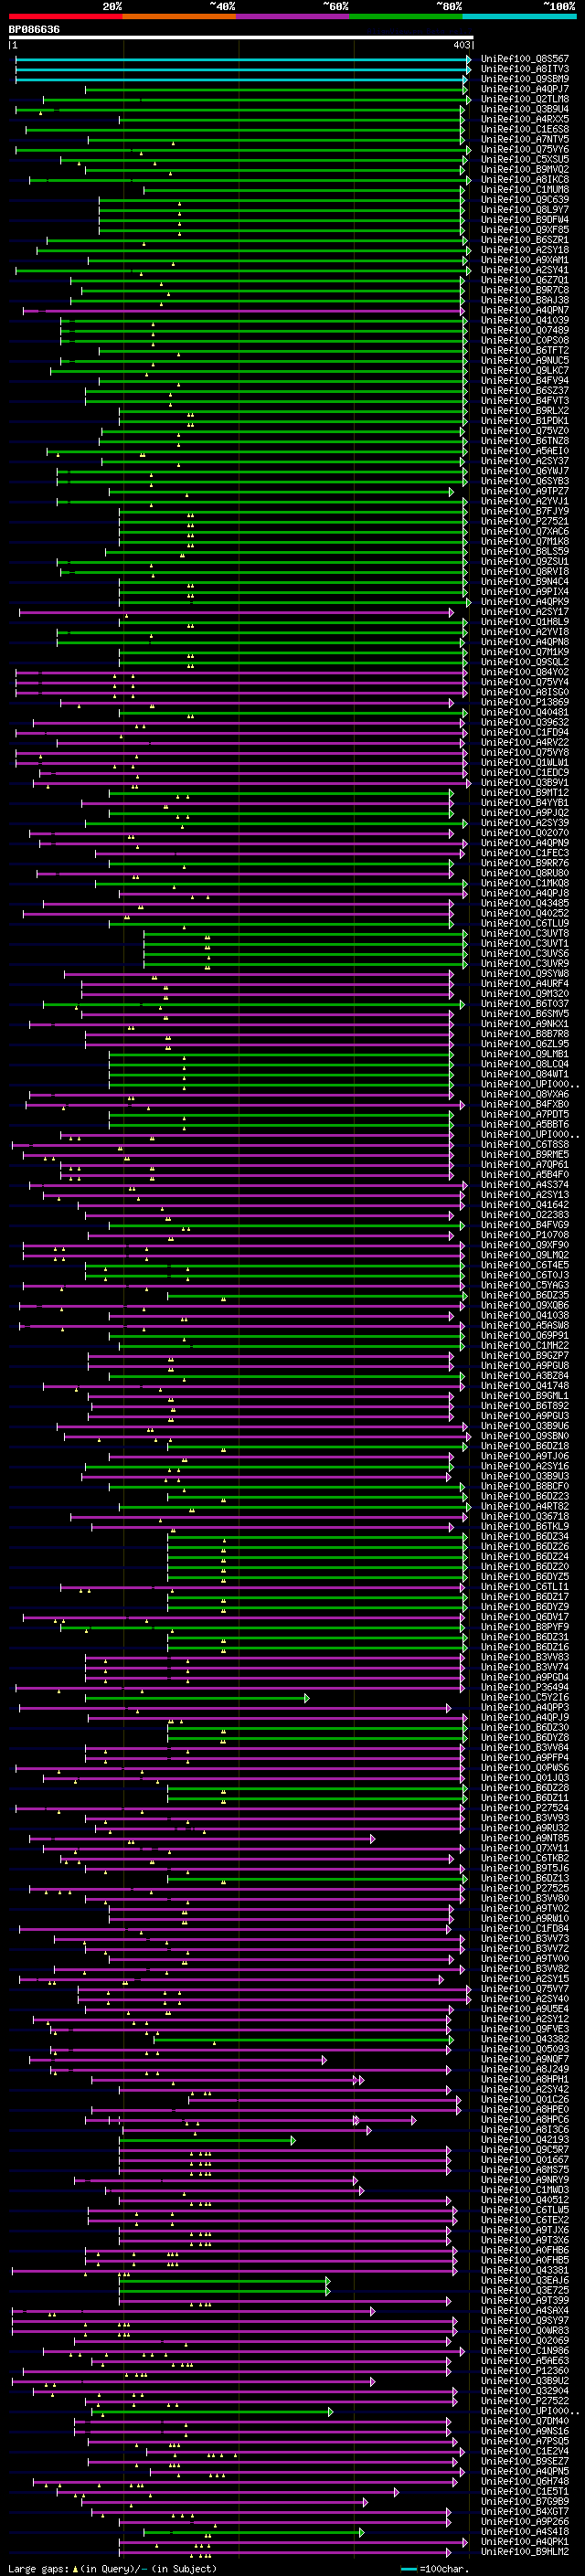Select the UniRef100_Q9LKC7 label
This screenshot has height=2576, width=585.
(x=525, y=370)
